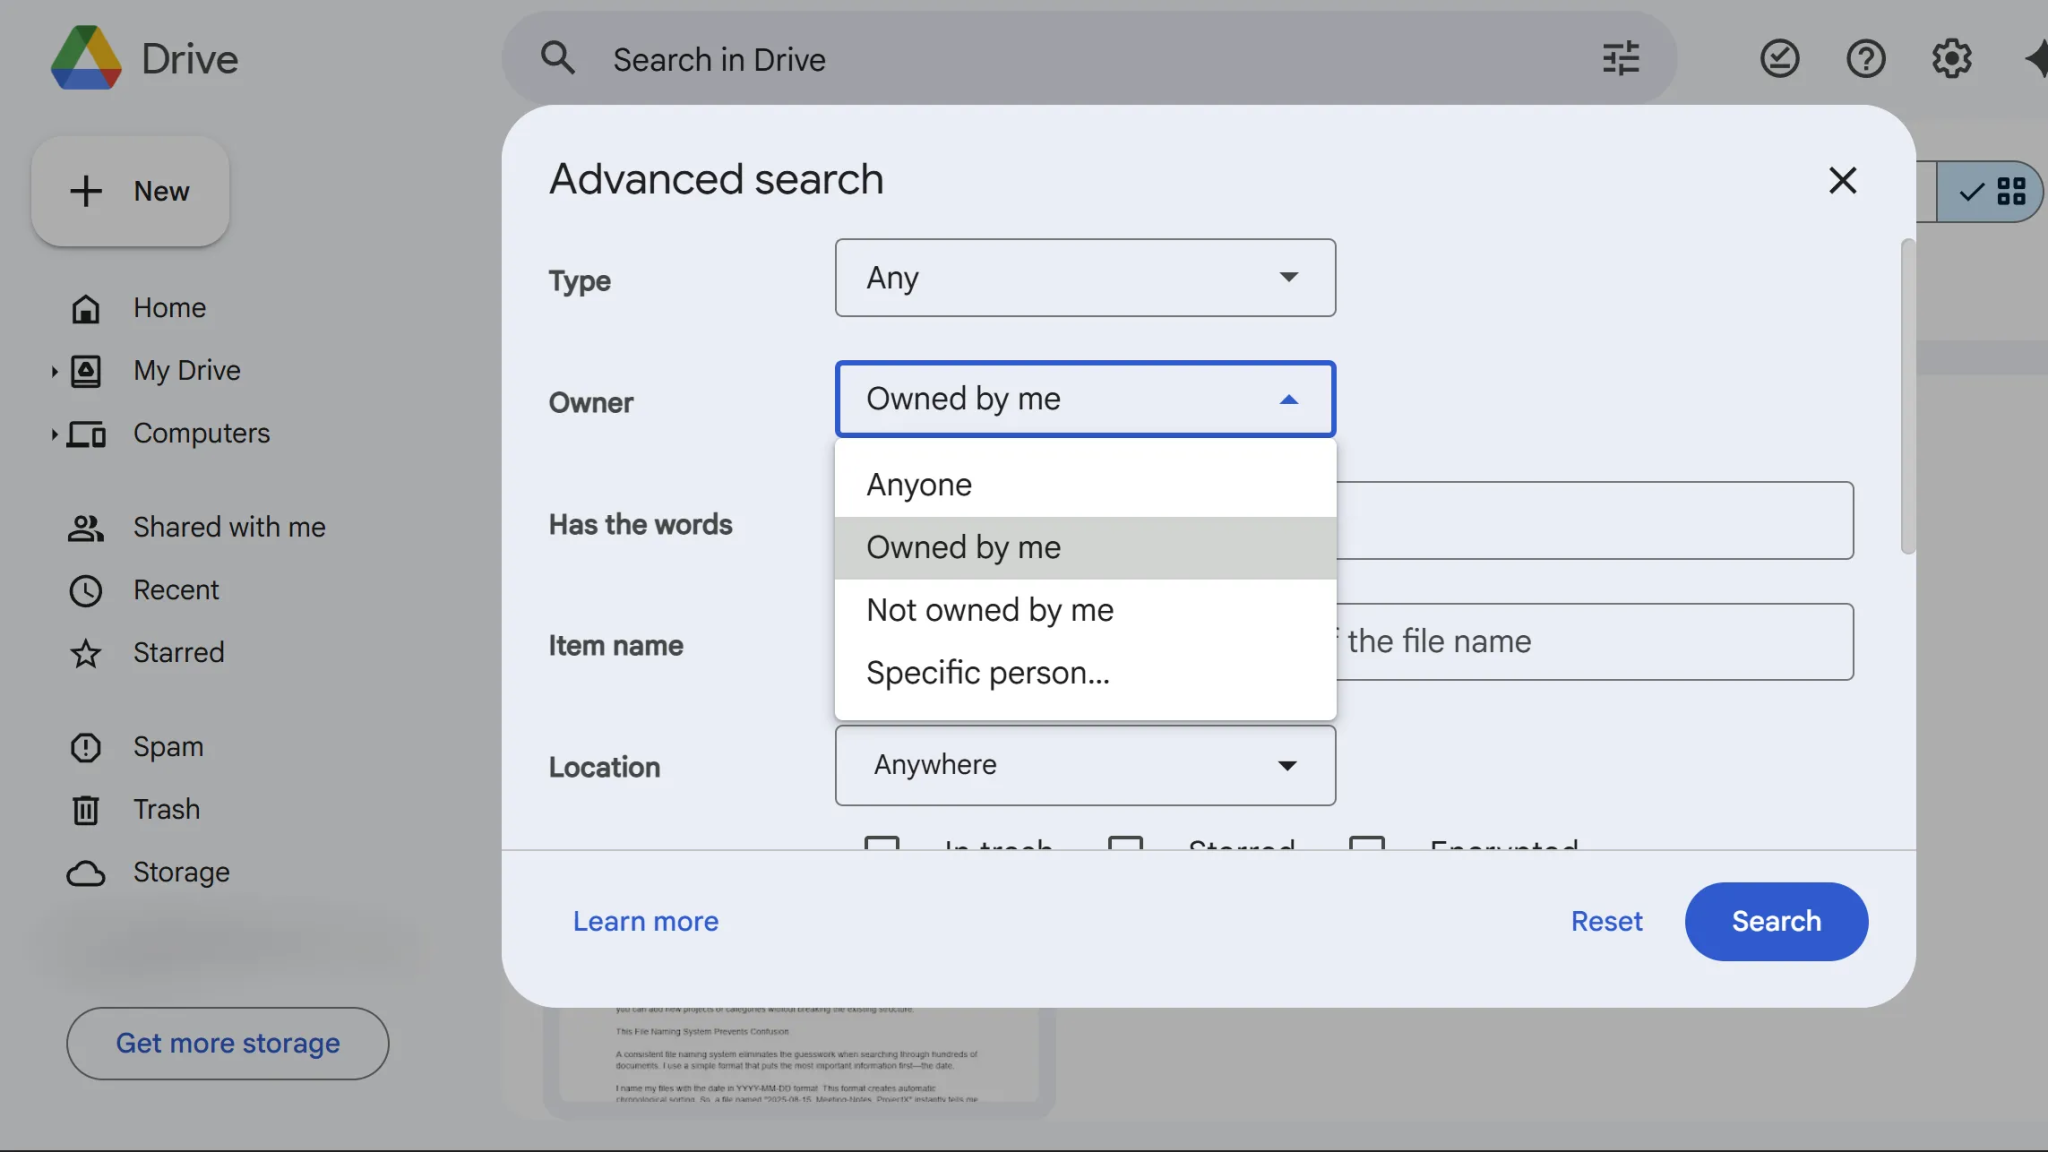Click the Gemini spark icon top right

point(2037,58)
